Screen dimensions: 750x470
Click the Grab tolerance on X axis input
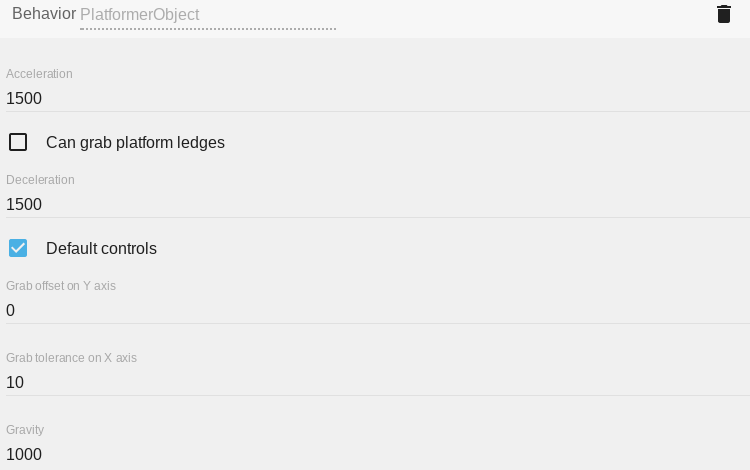coord(378,382)
